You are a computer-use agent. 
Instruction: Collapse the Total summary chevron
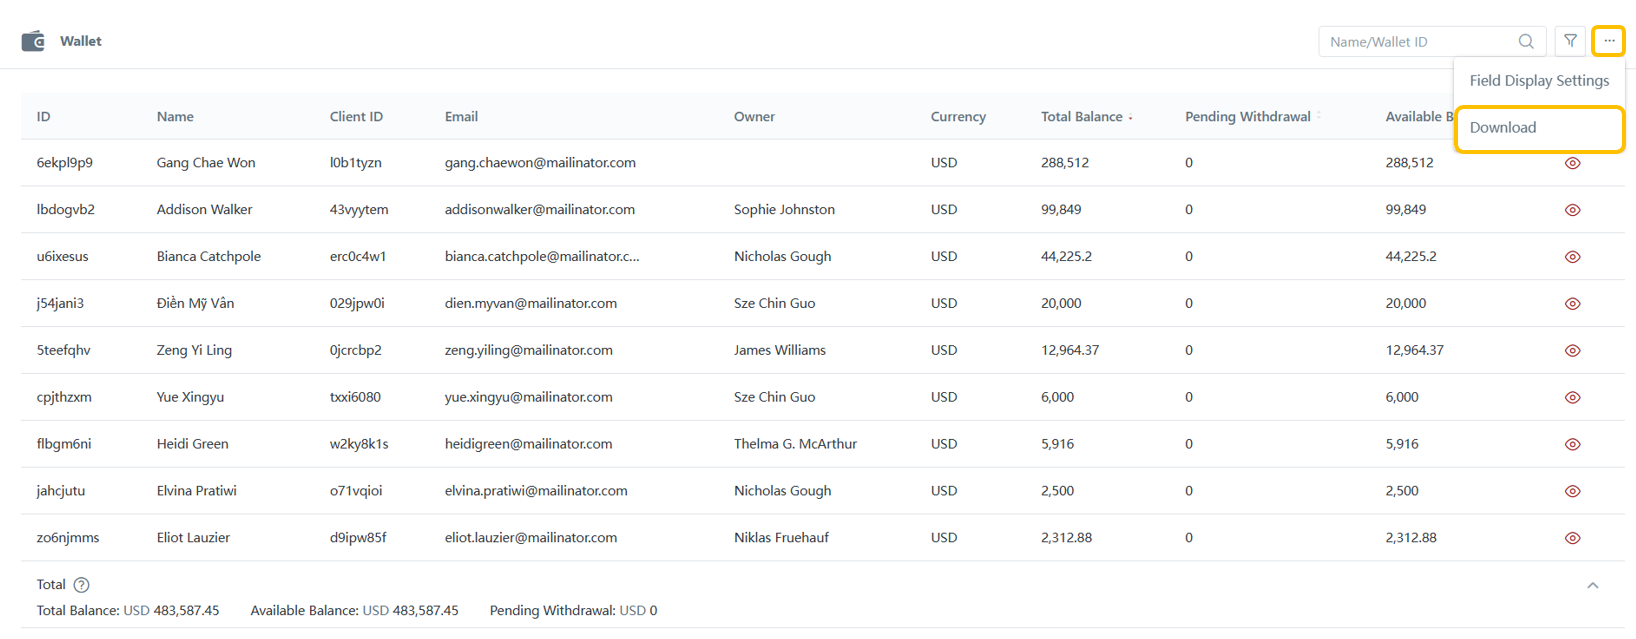[1592, 586]
